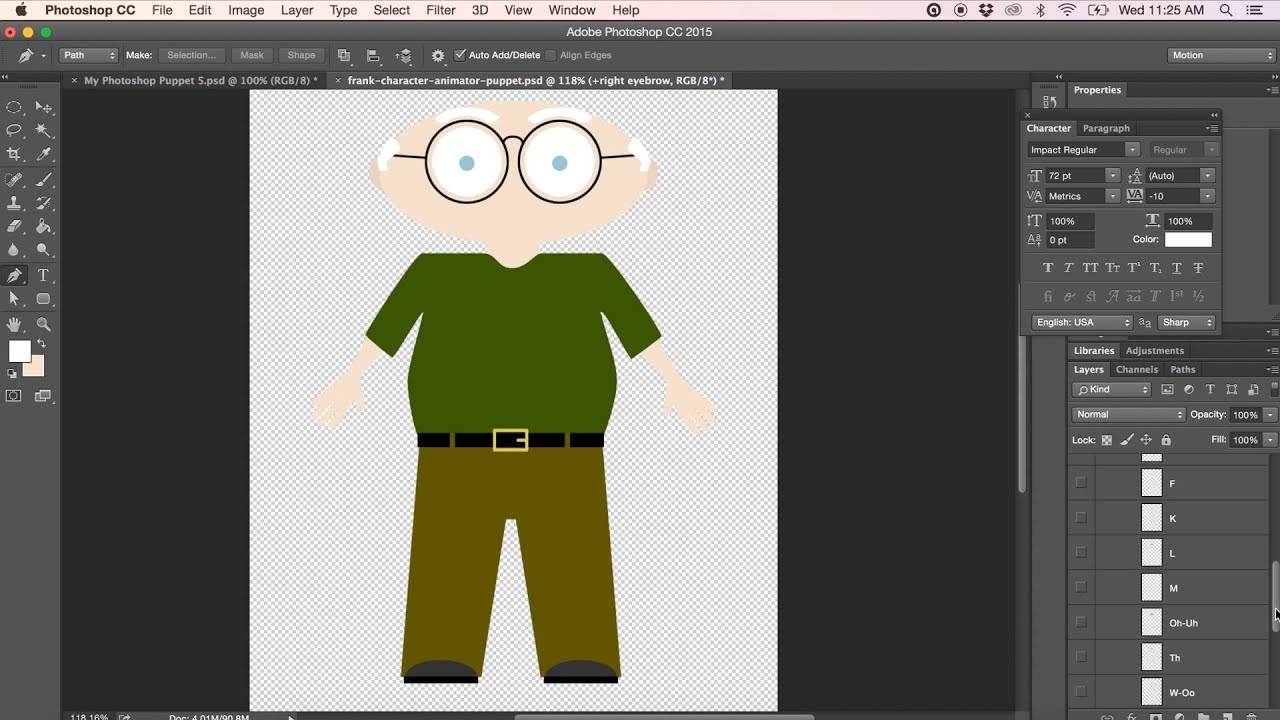Open the Path mode dropdown
This screenshot has width=1280, height=720.
pos(89,55)
